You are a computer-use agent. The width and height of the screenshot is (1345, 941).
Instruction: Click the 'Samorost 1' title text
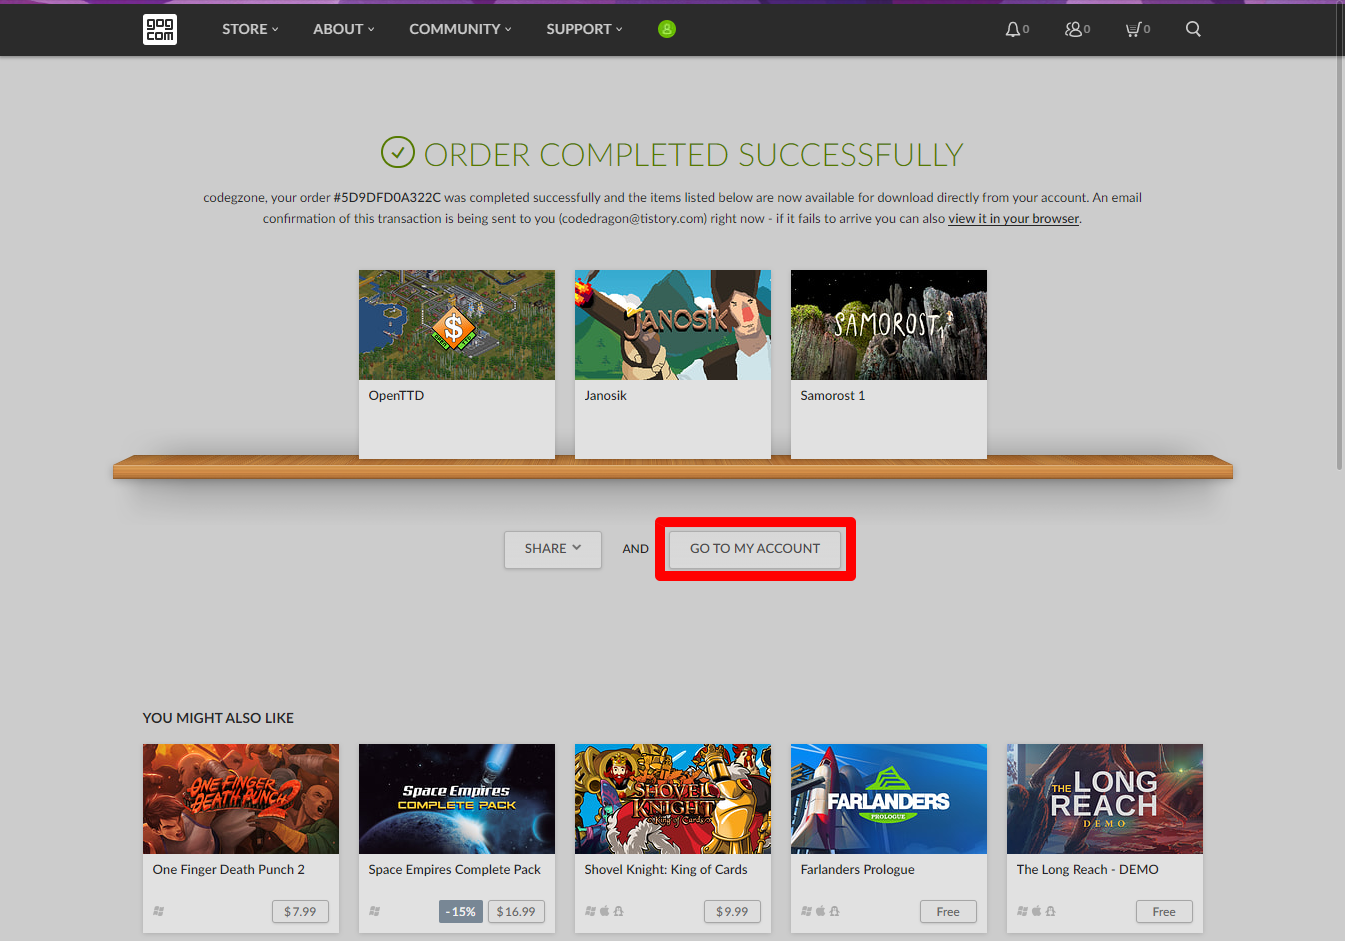point(833,395)
